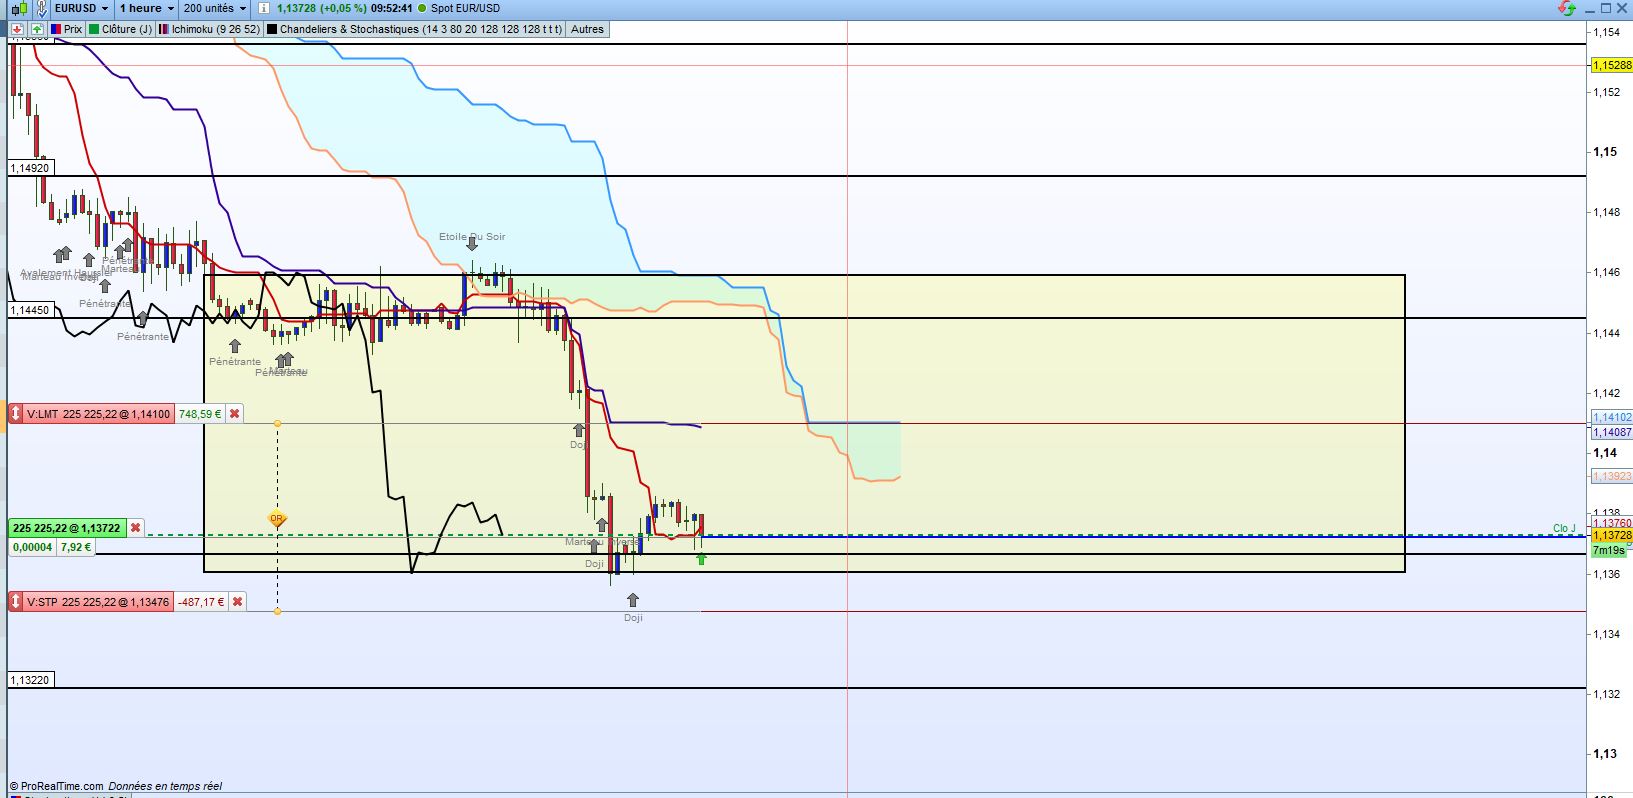Select the Ichimoku (9 26 52) tab
This screenshot has height=798, width=1633.
210,29
